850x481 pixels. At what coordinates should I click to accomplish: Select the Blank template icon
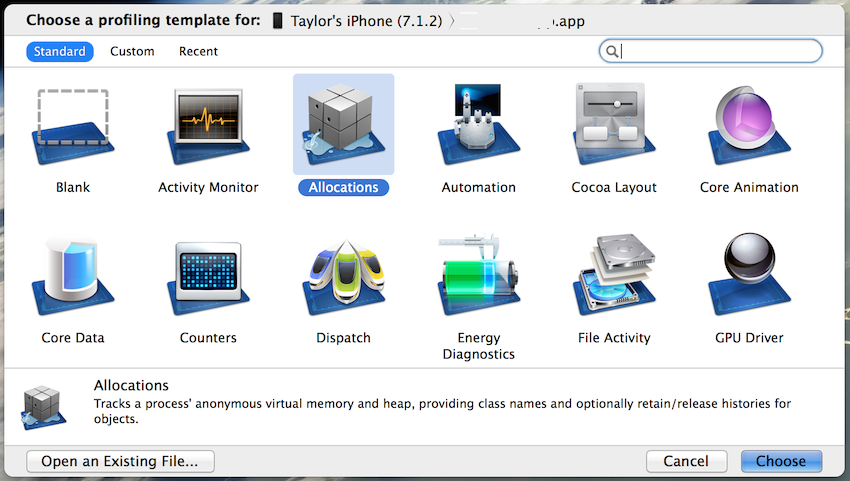(x=73, y=126)
